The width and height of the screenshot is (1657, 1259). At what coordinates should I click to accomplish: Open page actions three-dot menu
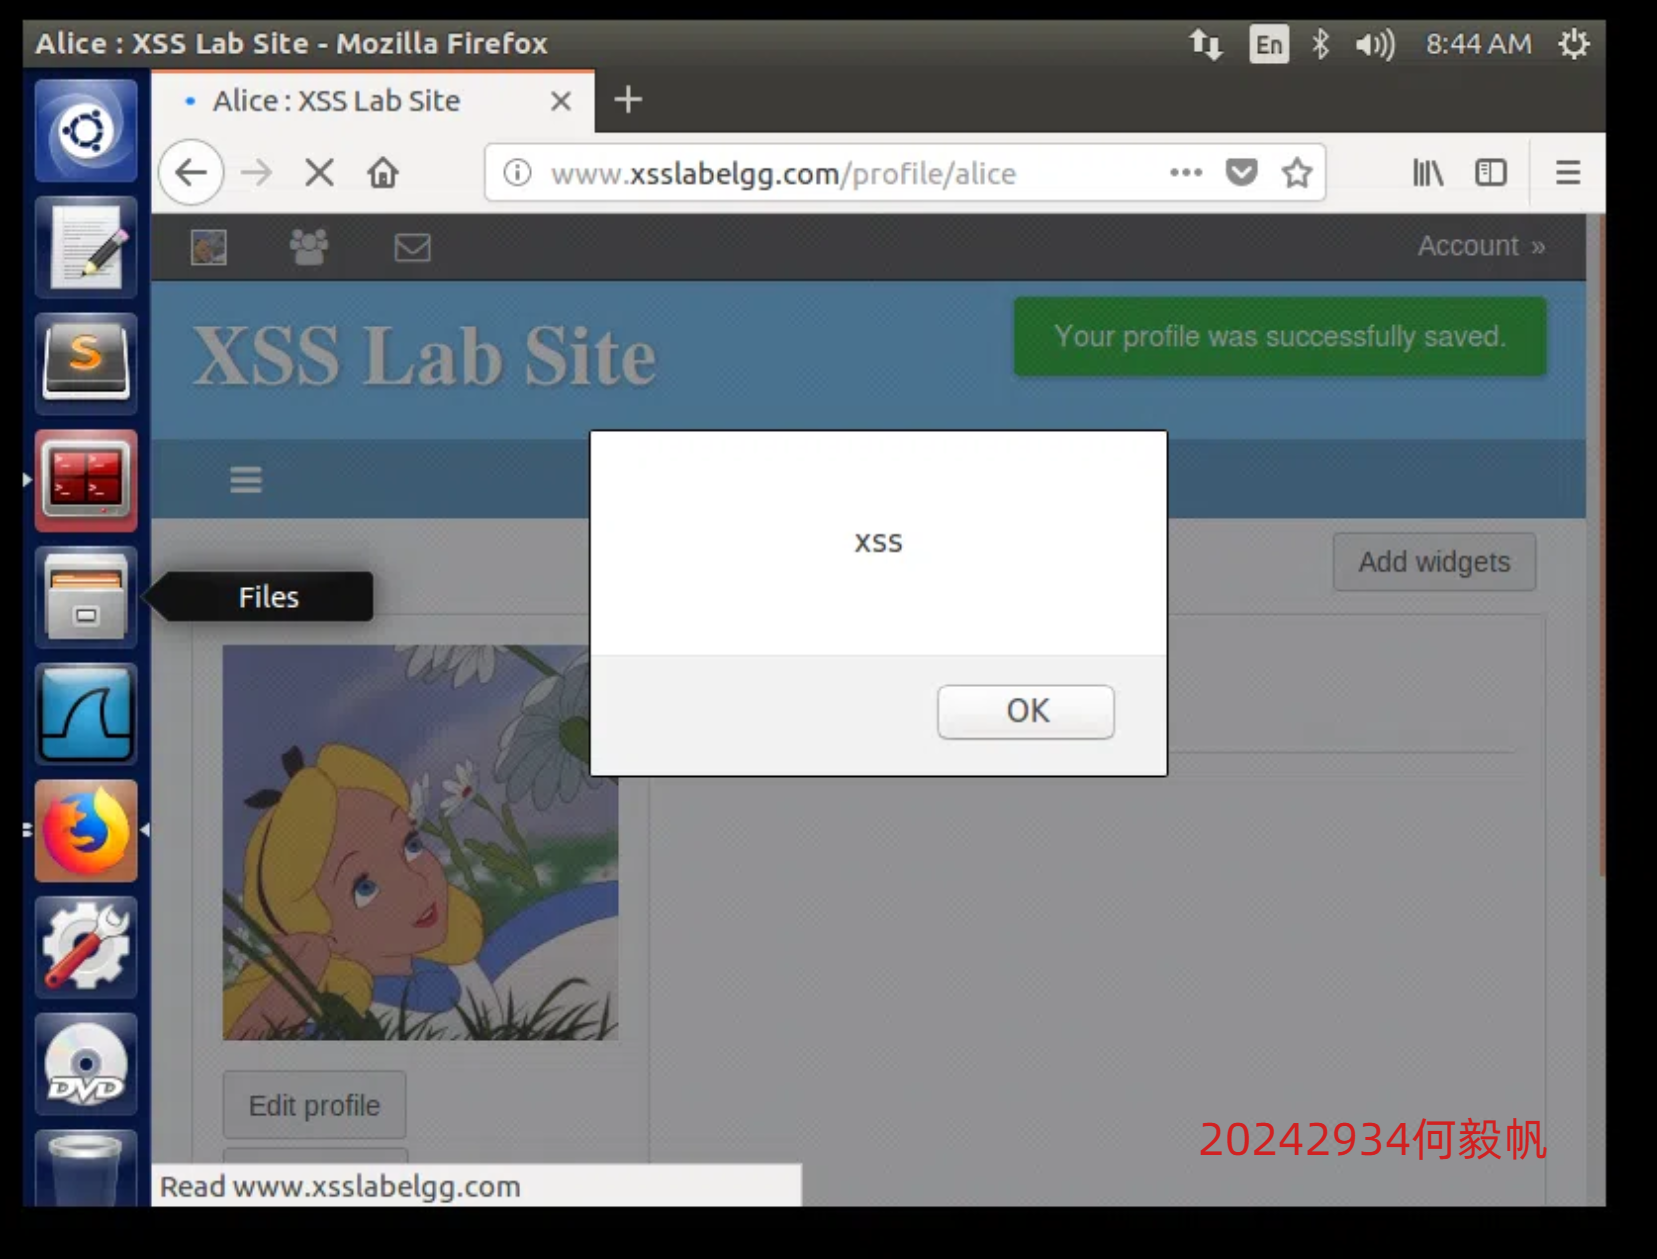point(1186,173)
